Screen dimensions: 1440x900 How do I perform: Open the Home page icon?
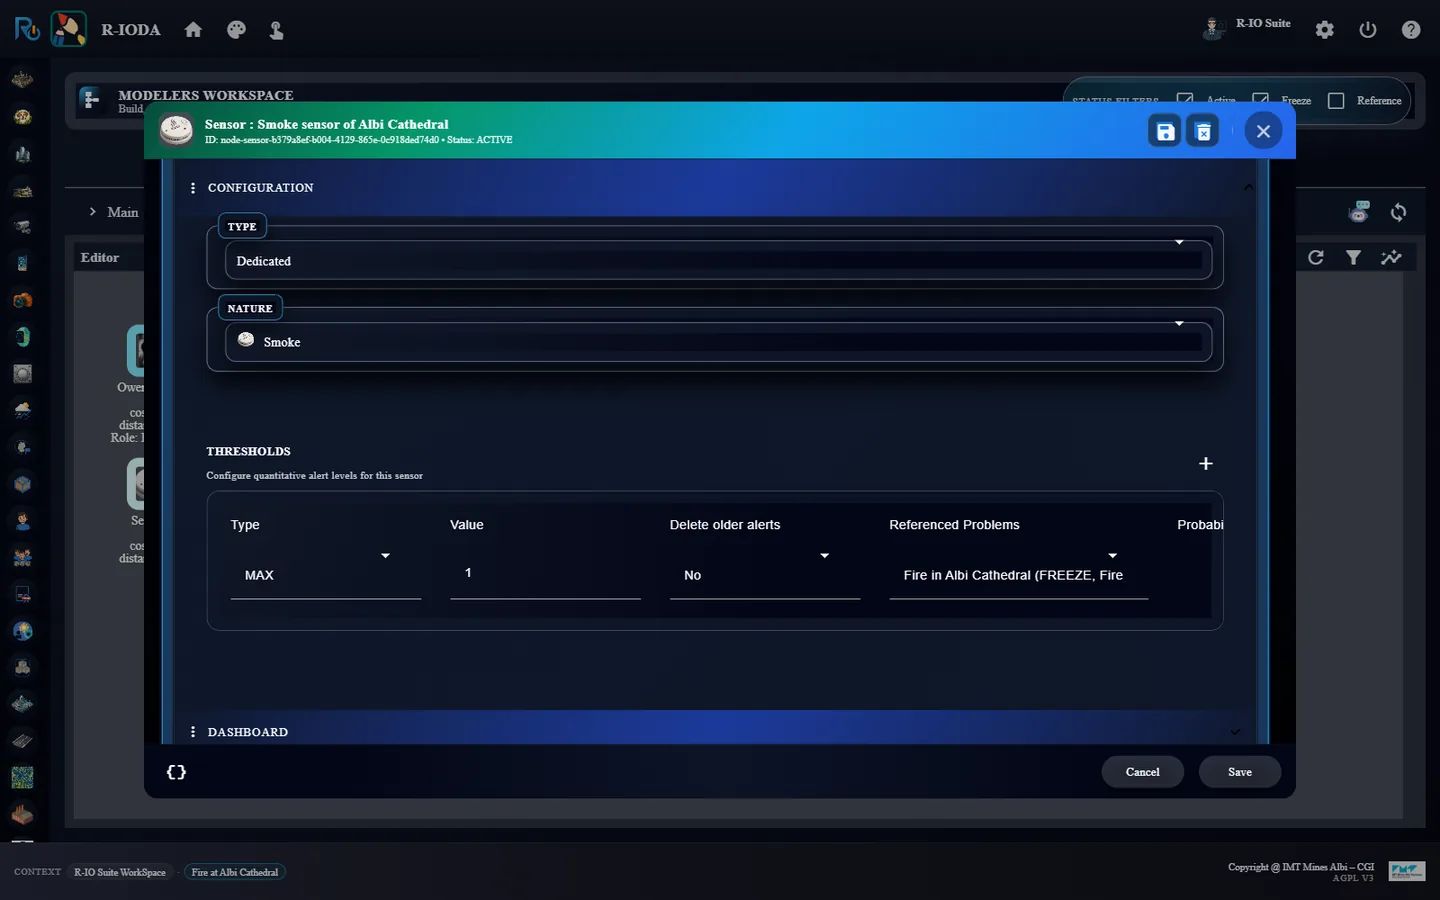point(193,30)
